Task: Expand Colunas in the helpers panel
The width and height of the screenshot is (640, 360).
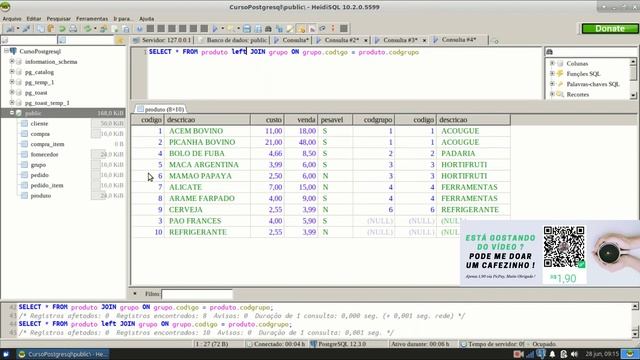Action: (552, 63)
